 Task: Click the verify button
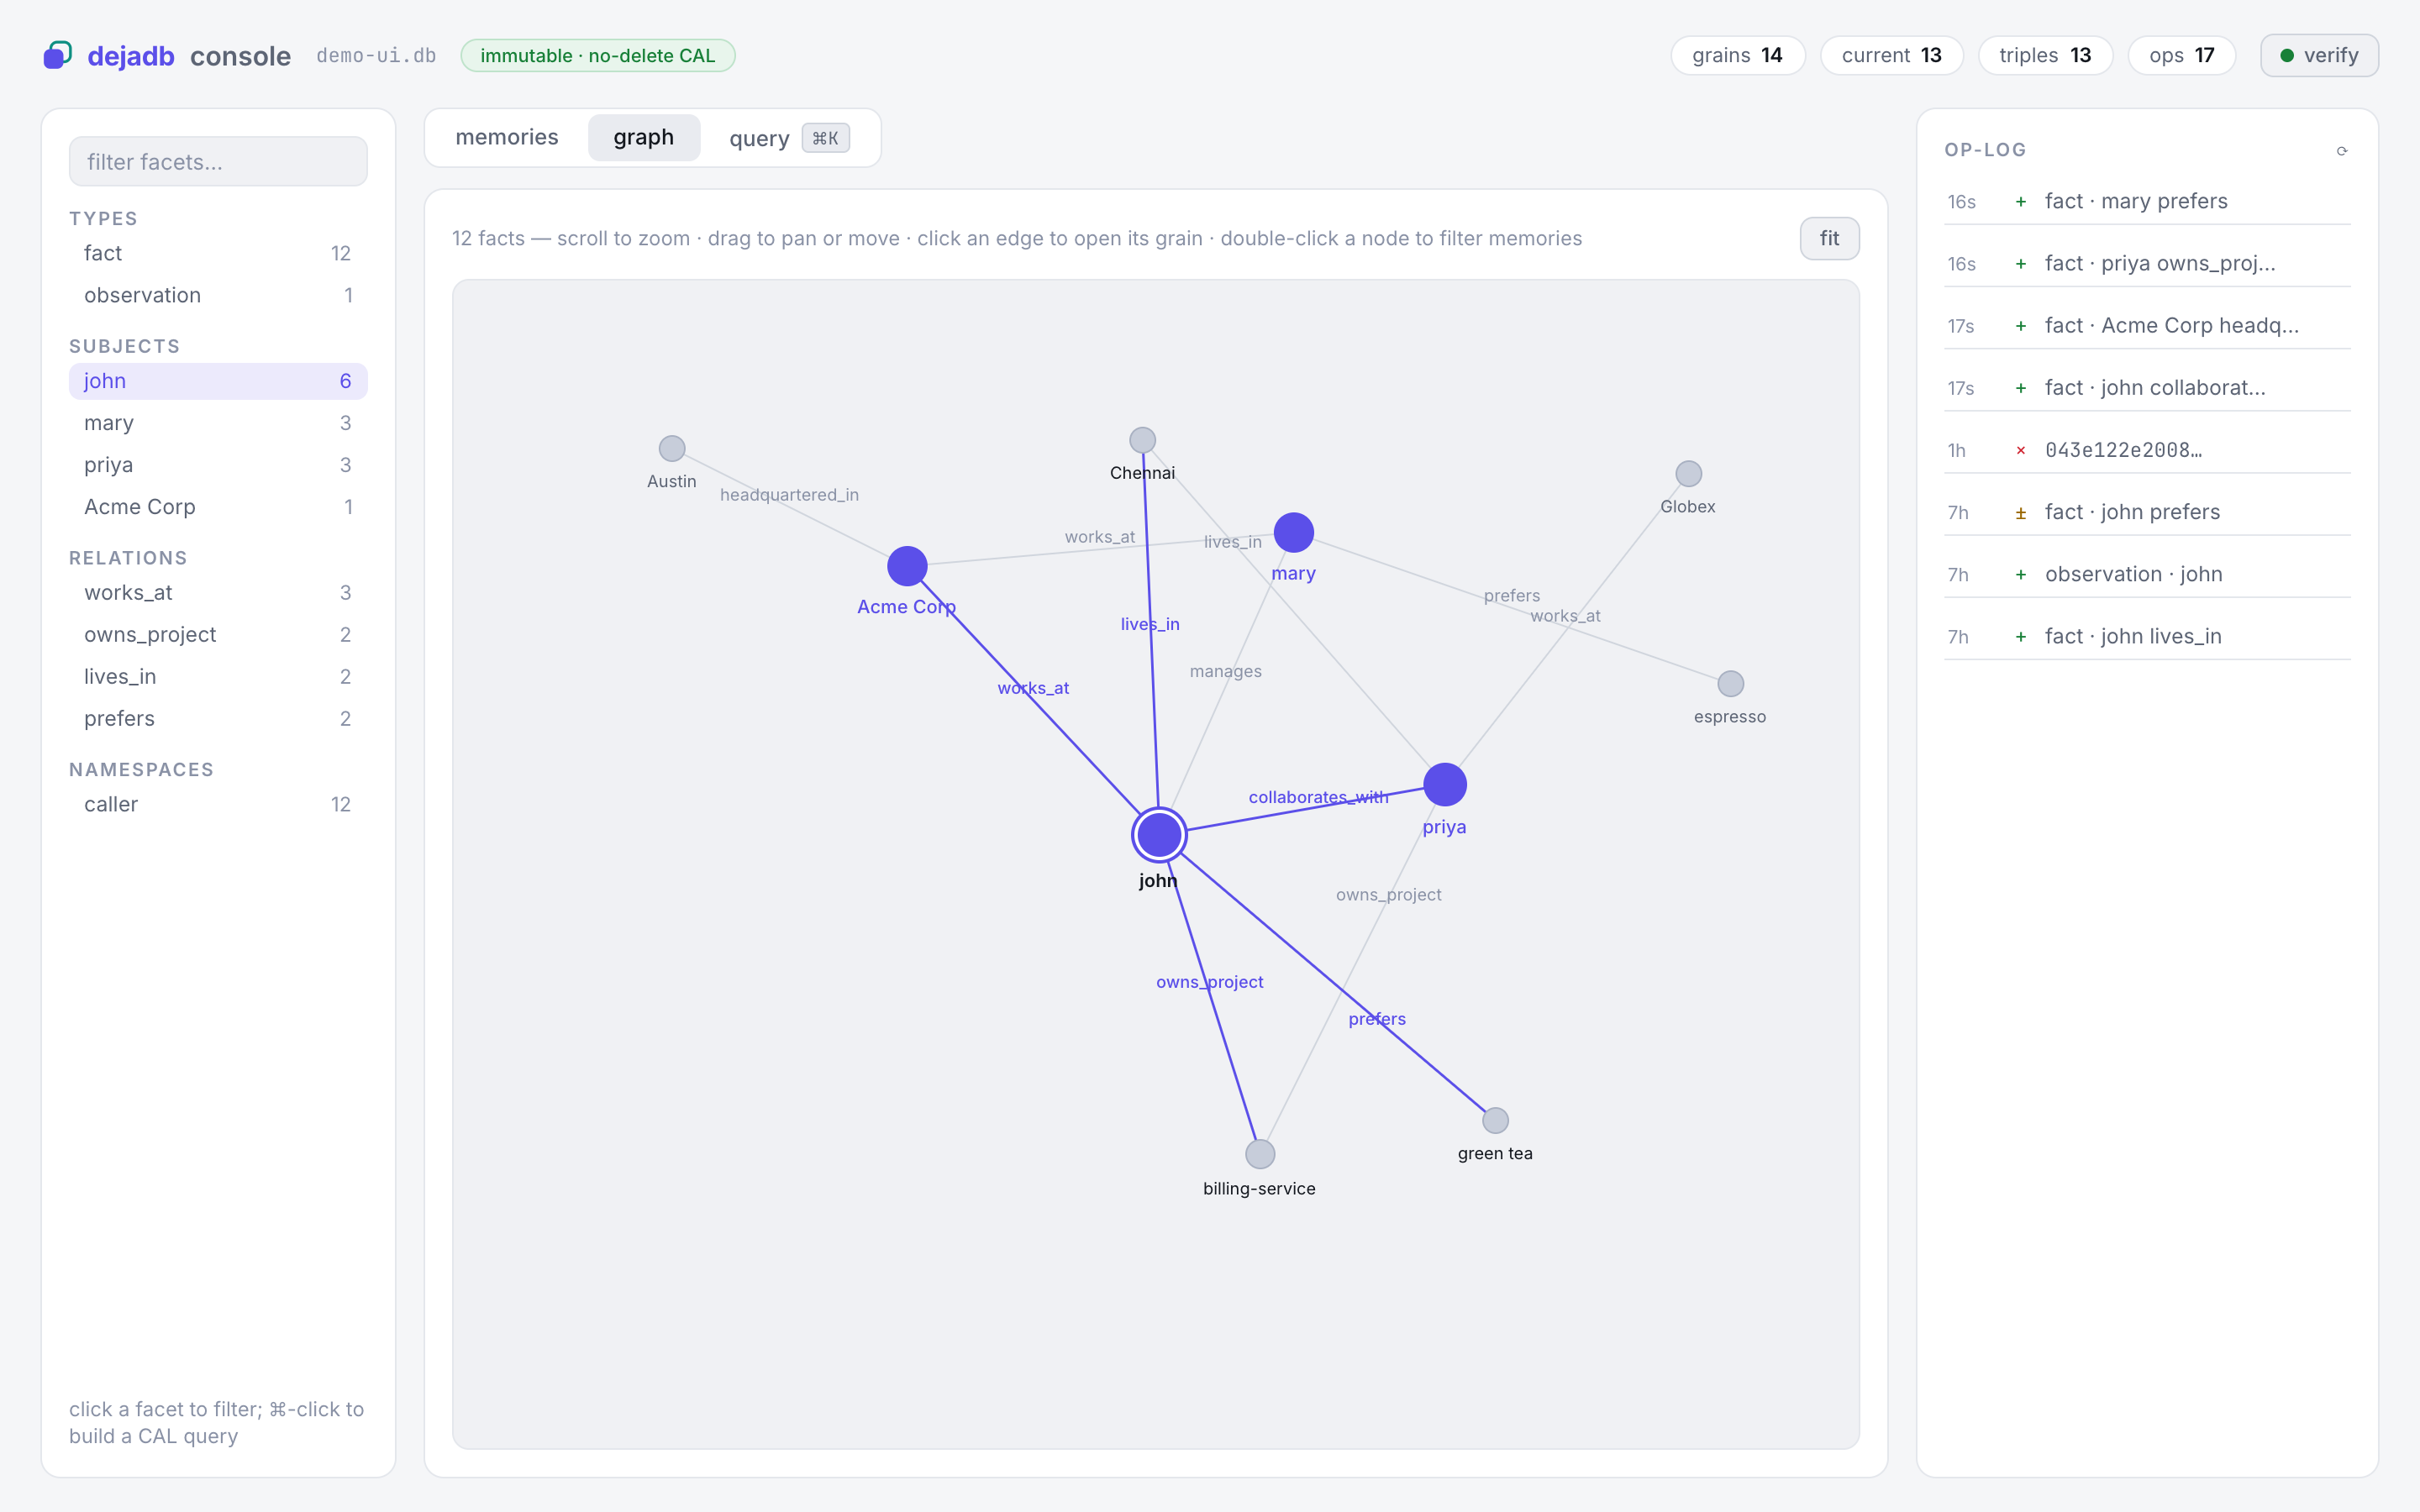point(2319,55)
